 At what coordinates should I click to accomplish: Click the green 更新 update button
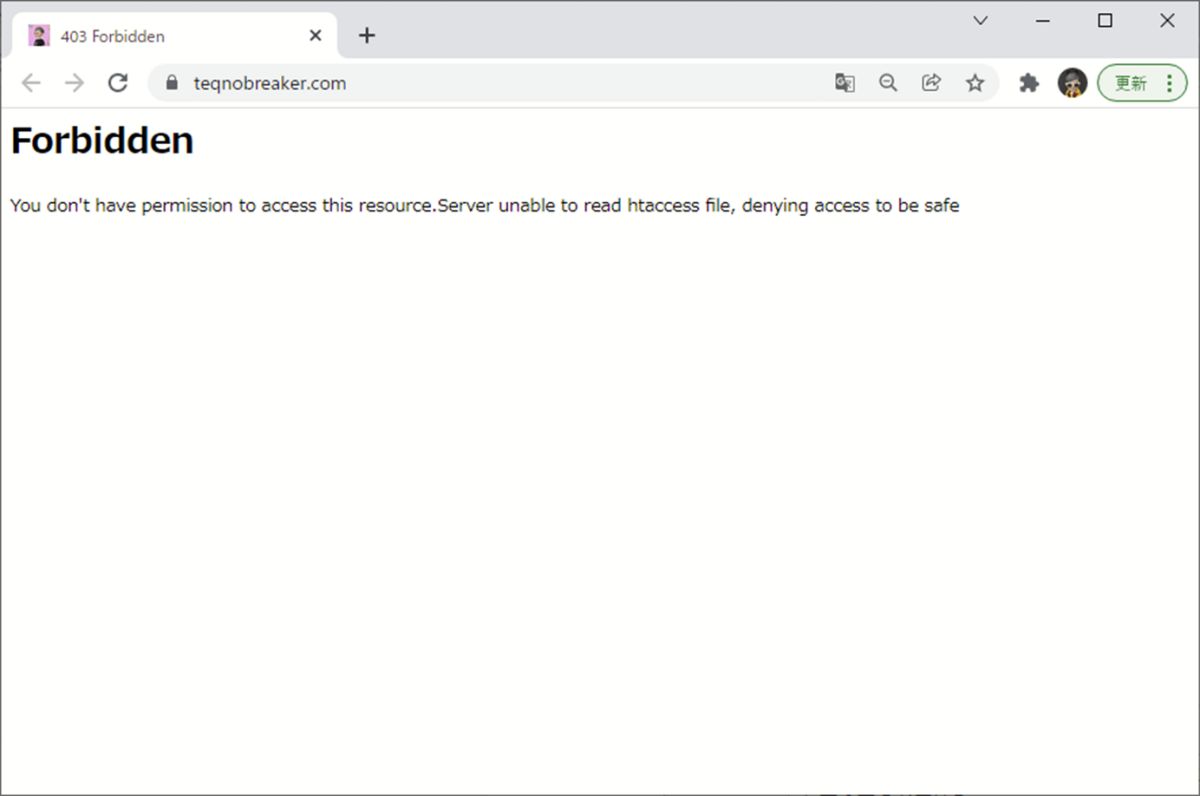click(x=1130, y=83)
